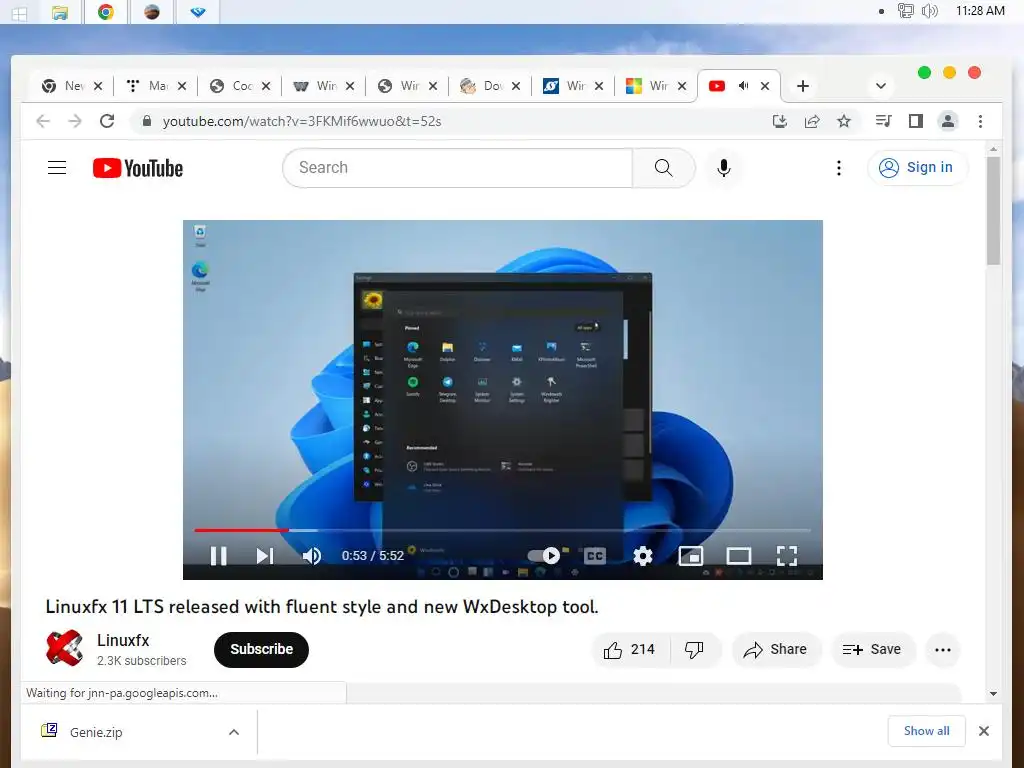The width and height of the screenshot is (1024, 768).
Task: Expand Genie.zip download options
Action: [x=234, y=732]
